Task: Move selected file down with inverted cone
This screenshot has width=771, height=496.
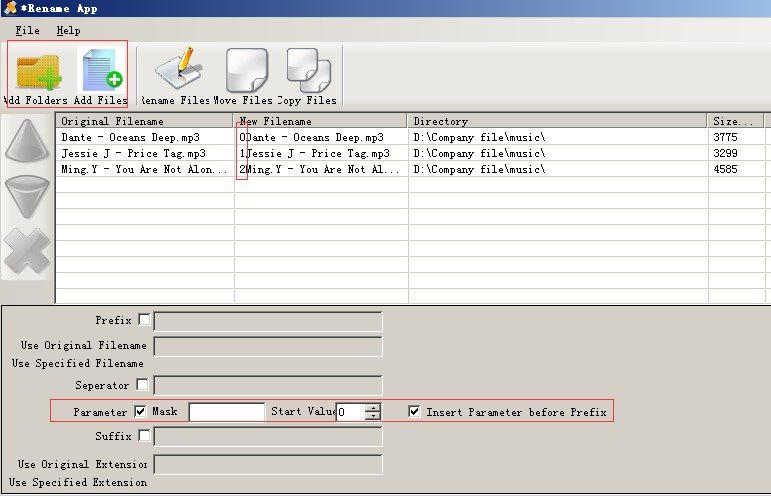Action: 27,197
